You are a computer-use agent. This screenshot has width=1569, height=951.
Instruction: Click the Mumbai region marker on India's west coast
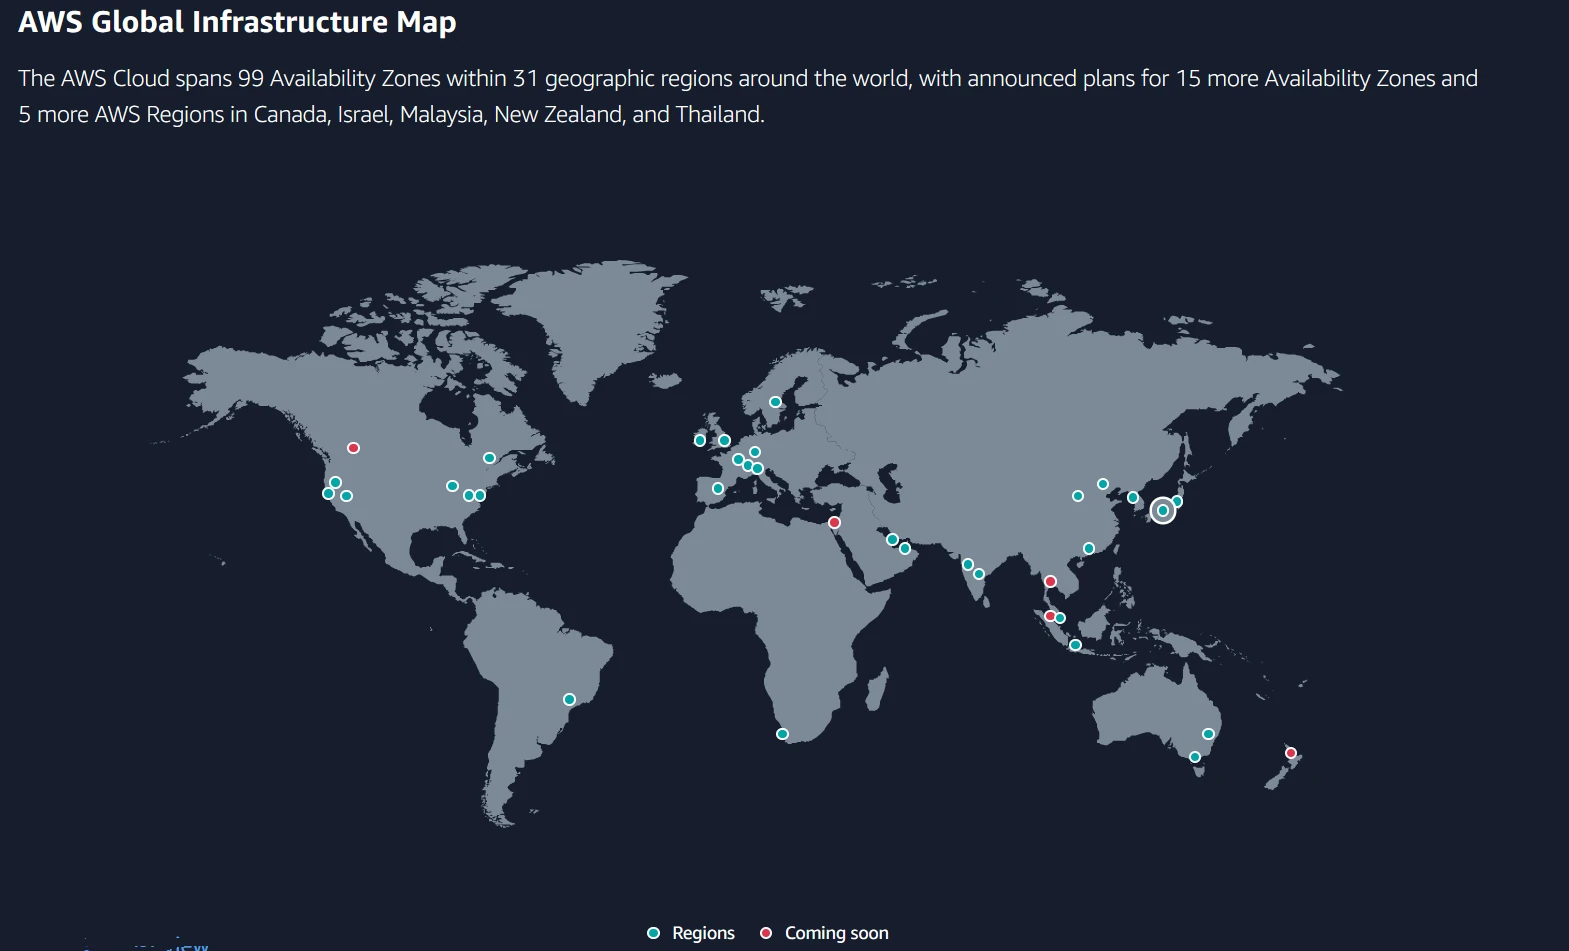pos(968,565)
